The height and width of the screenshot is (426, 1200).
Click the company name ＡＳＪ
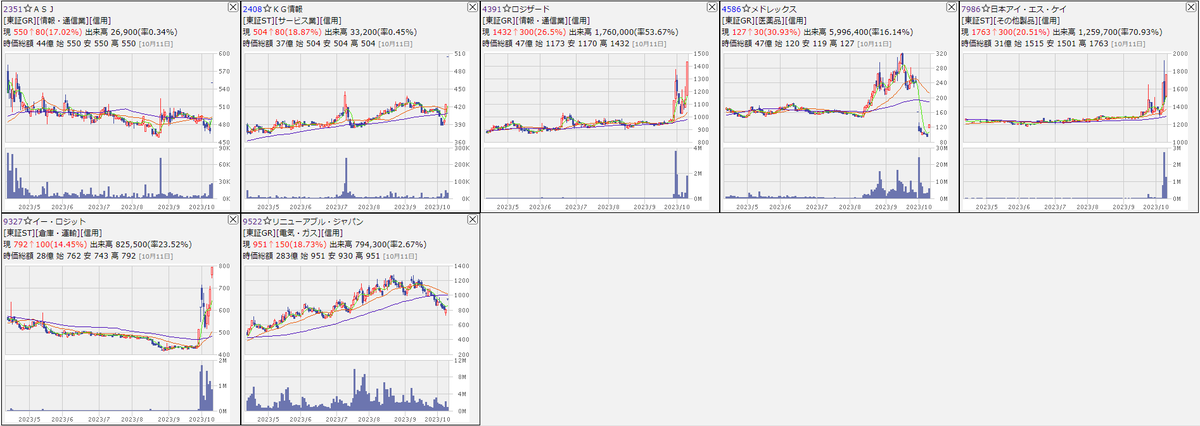point(46,7)
